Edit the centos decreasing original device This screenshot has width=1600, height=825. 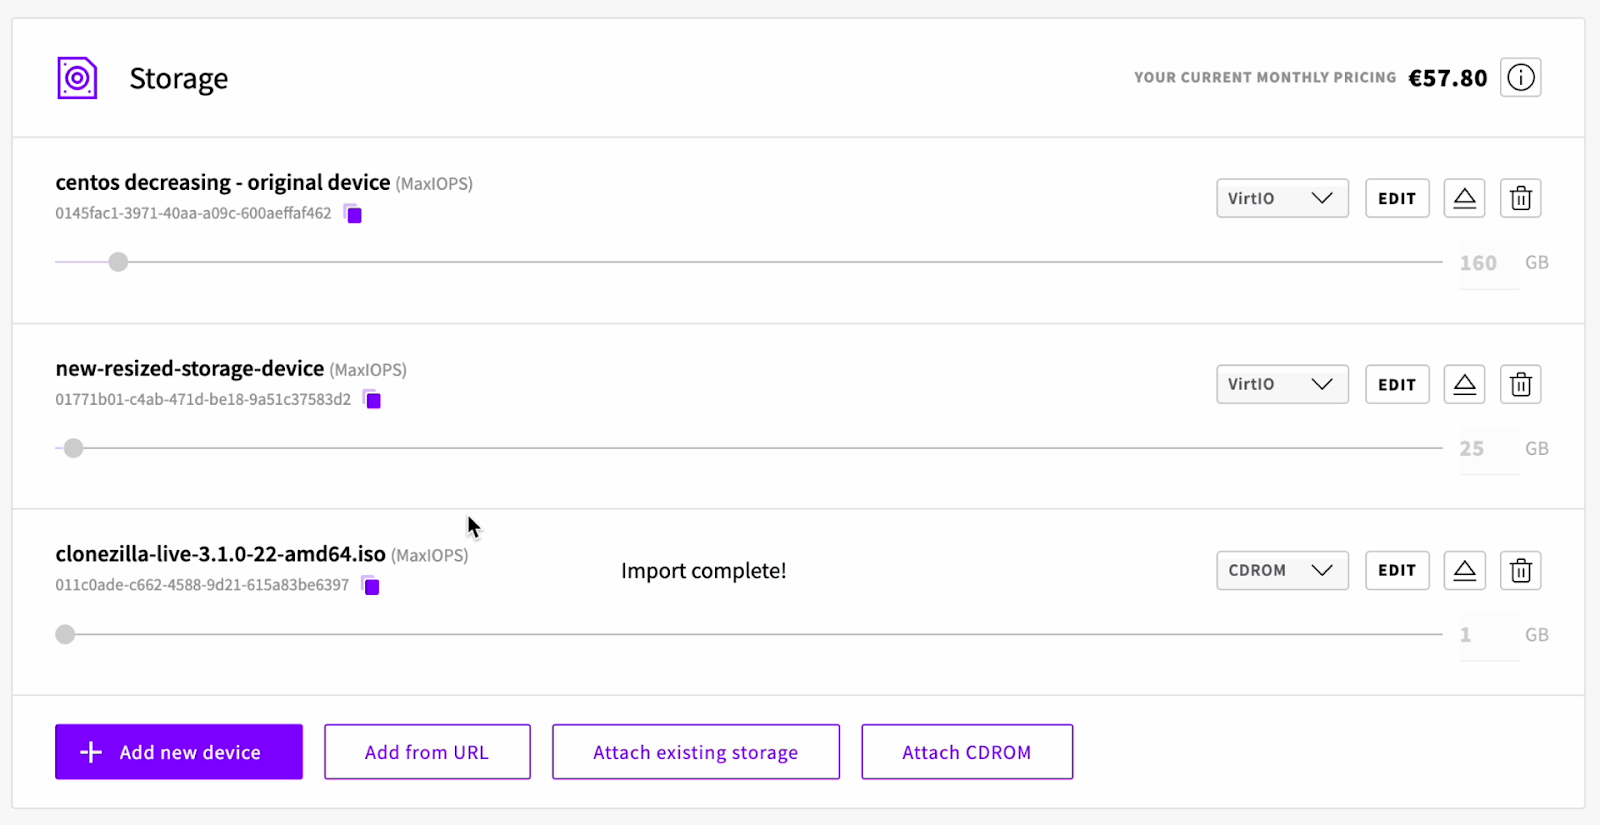[1397, 198]
